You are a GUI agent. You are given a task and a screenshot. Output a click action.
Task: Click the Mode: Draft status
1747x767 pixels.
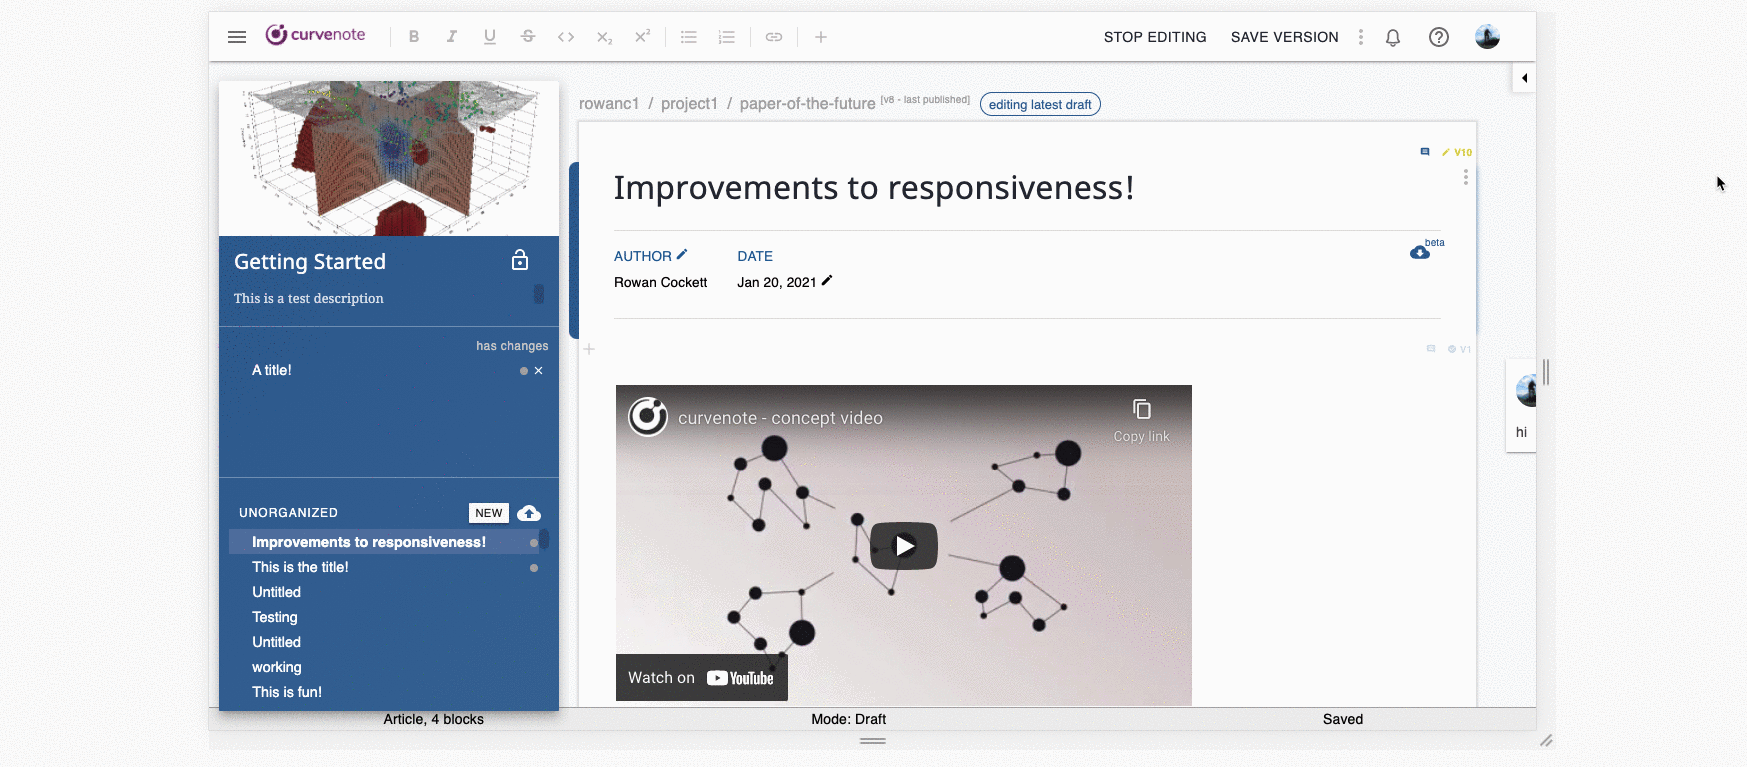coord(849,719)
